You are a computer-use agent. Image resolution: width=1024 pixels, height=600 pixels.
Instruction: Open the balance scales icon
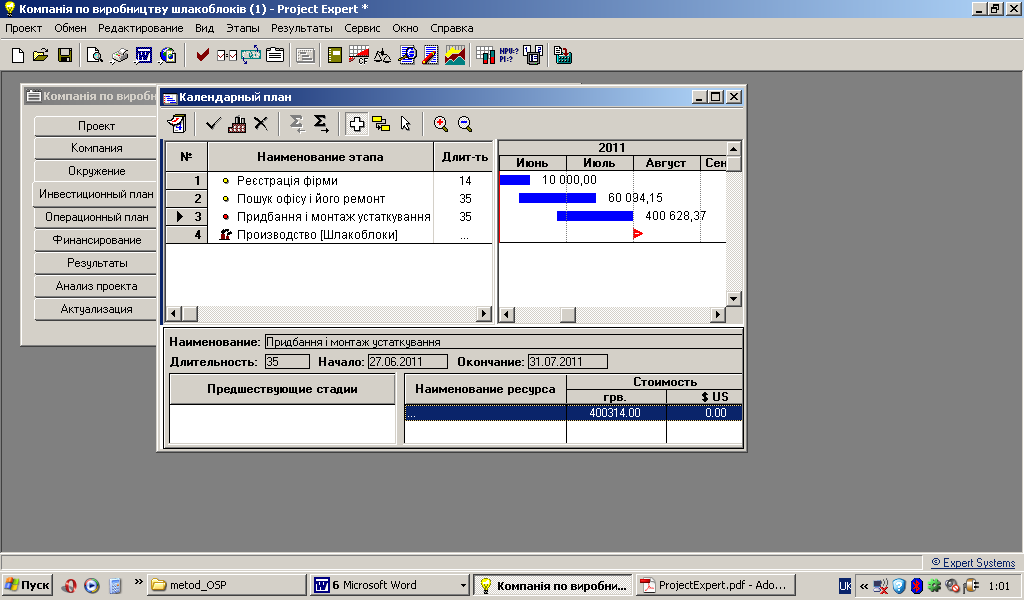(383, 55)
